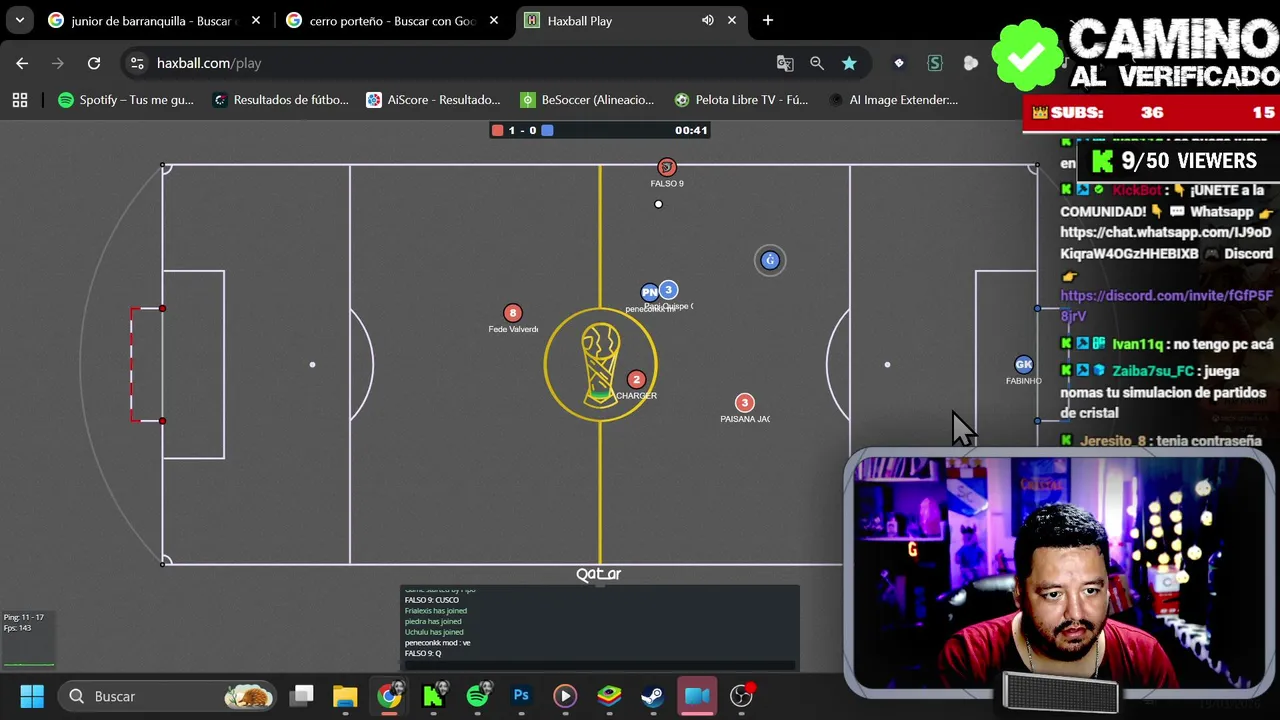
Task: Open site information icon beside haxball.com
Action: (x=137, y=63)
